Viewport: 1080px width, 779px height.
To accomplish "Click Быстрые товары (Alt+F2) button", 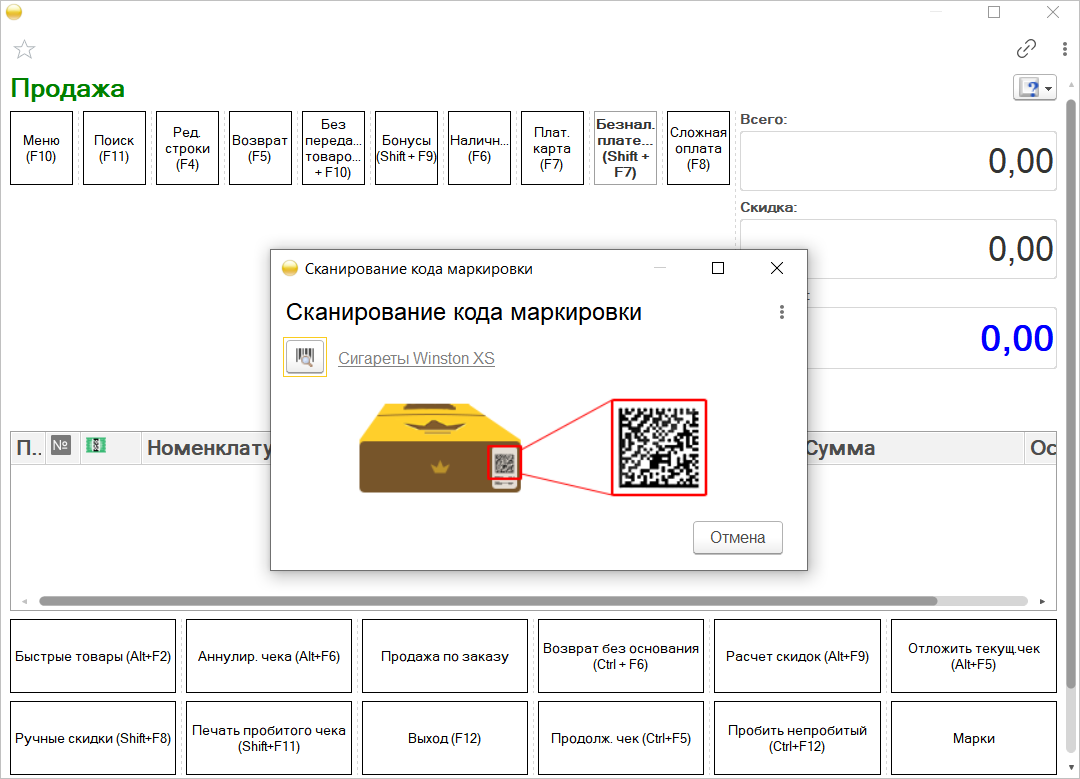I will [x=93, y=656].
